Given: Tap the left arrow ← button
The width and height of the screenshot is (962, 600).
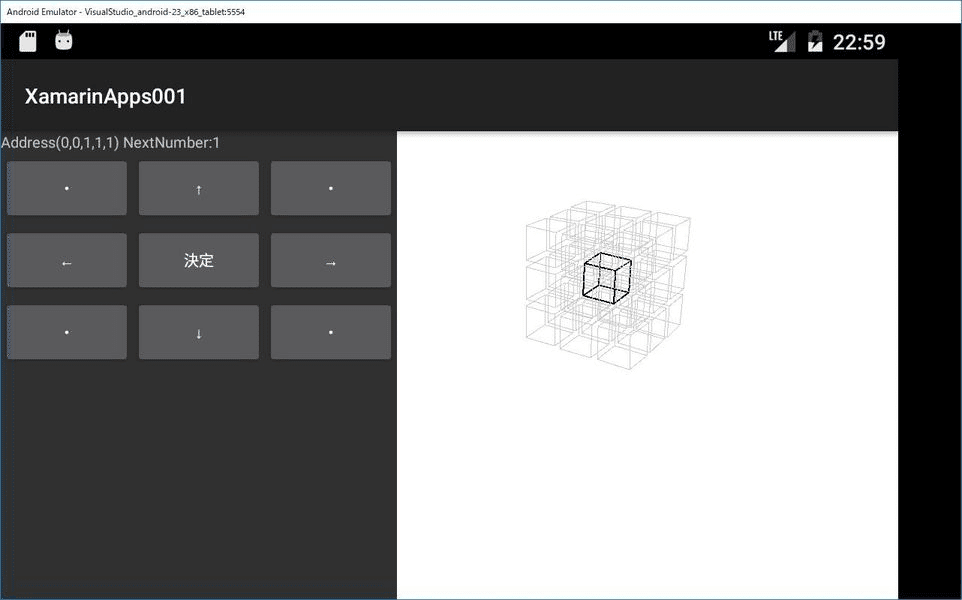Looking at the screenshot, I should (67, 260).
